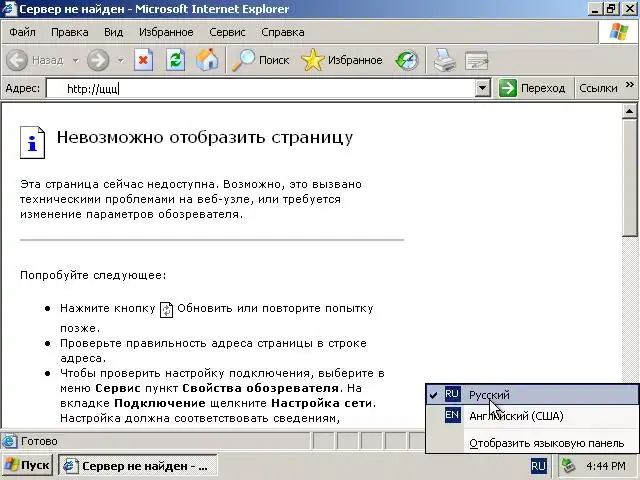Click the Print printer icon
Screen dimensions: 640x480
click(444, 60)
